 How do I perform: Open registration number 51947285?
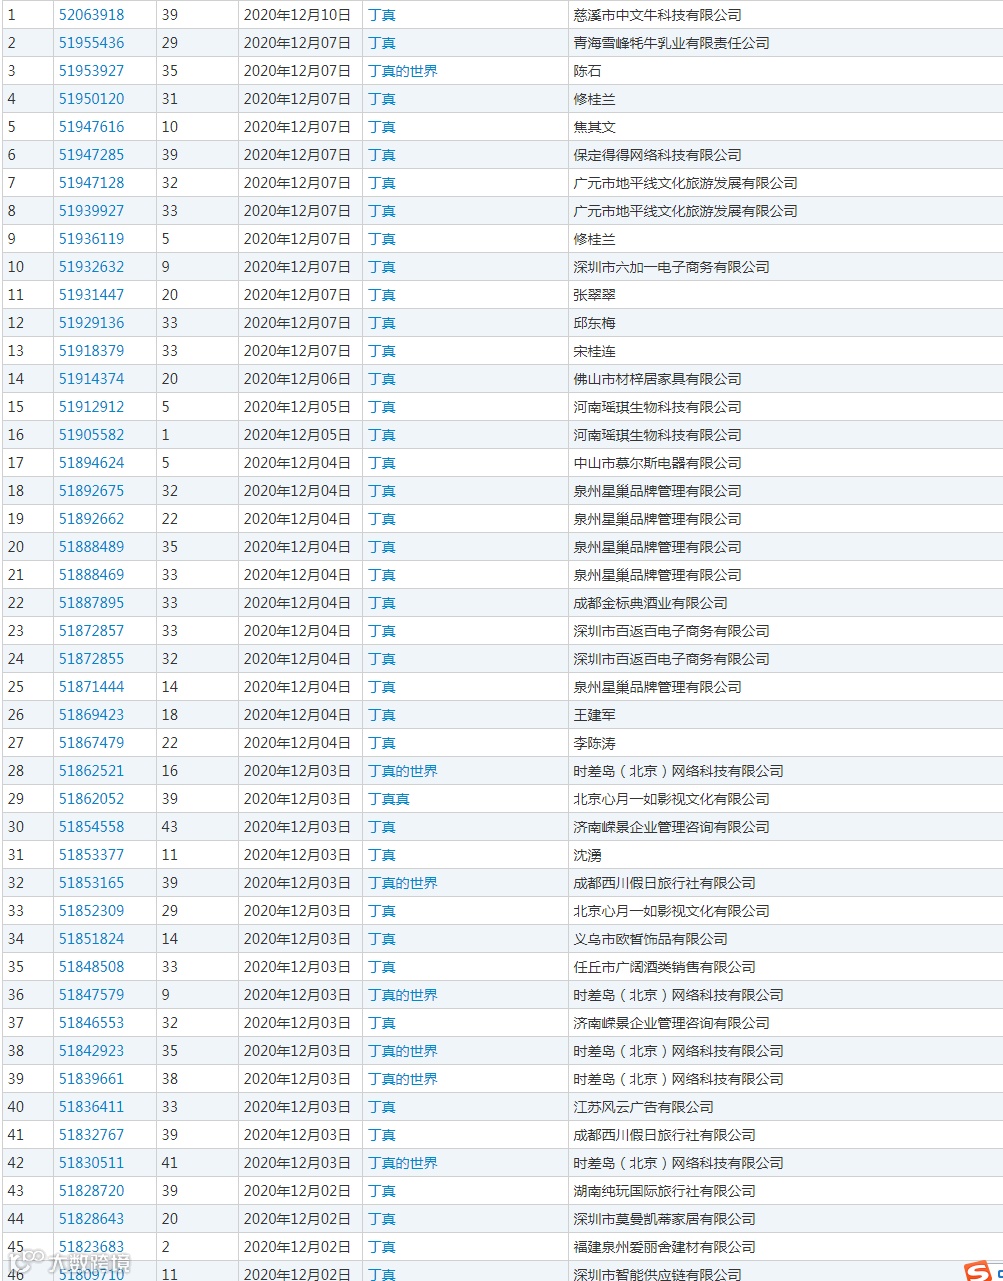[x=92, y=155]
